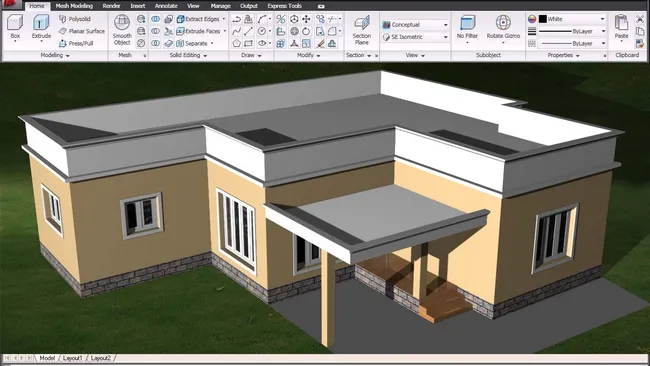Expand the Solid Editing panel
Image resolution: width=650 pixels, height=366 pixels.
188,55
